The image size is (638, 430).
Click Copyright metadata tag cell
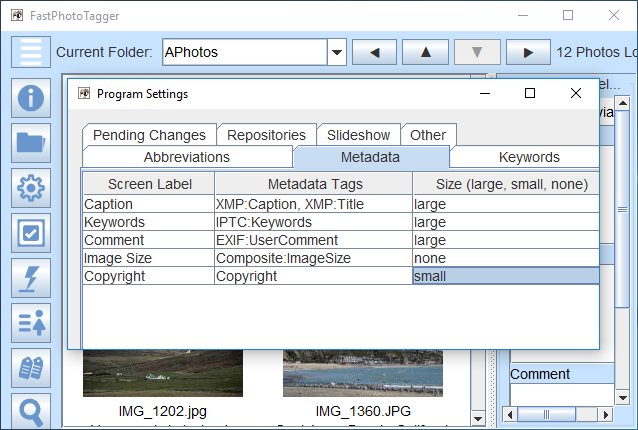tap(313, 276)
